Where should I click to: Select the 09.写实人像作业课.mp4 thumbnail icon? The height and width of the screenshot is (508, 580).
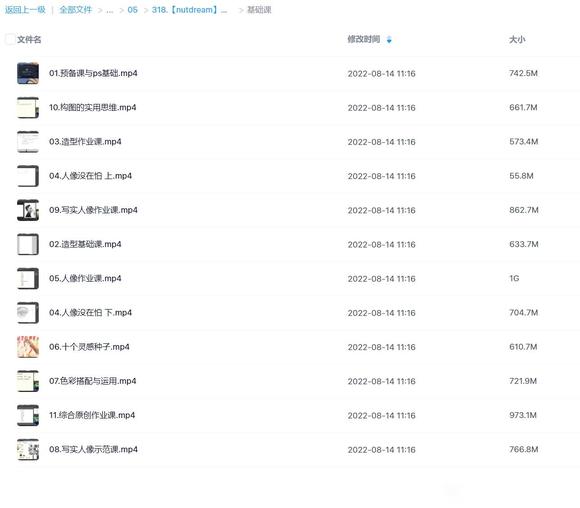[28, 210]
